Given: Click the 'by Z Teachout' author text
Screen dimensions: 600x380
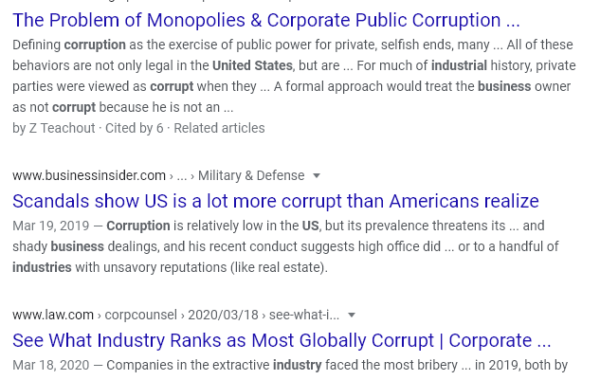Looking at the screenshot, I should click(54, 128).
